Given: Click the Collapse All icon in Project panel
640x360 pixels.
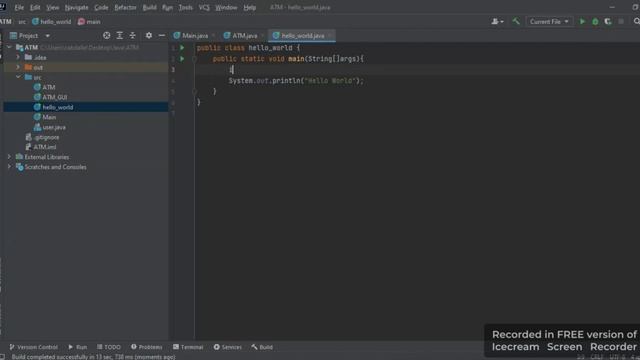Looking at the screenshot, I should tap(133, 36).
